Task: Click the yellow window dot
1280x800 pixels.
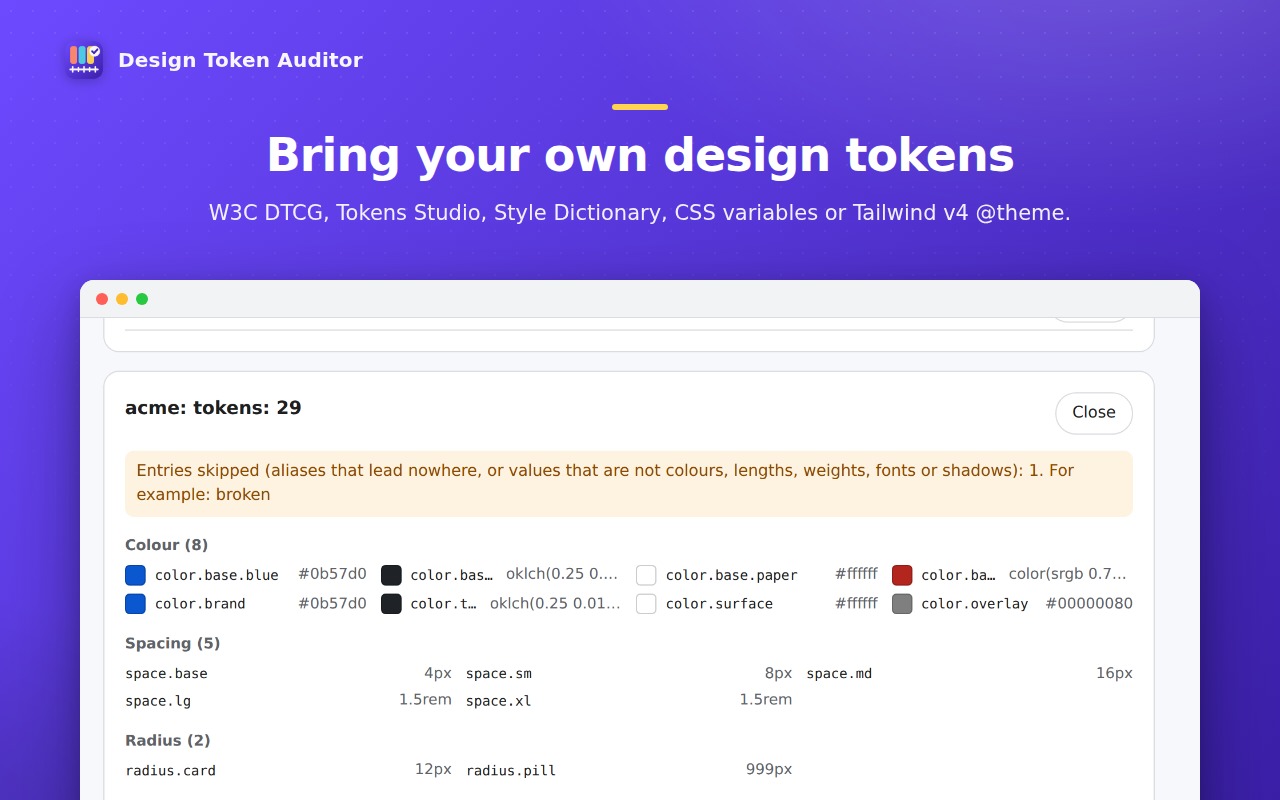Action: tap(122, 299)
